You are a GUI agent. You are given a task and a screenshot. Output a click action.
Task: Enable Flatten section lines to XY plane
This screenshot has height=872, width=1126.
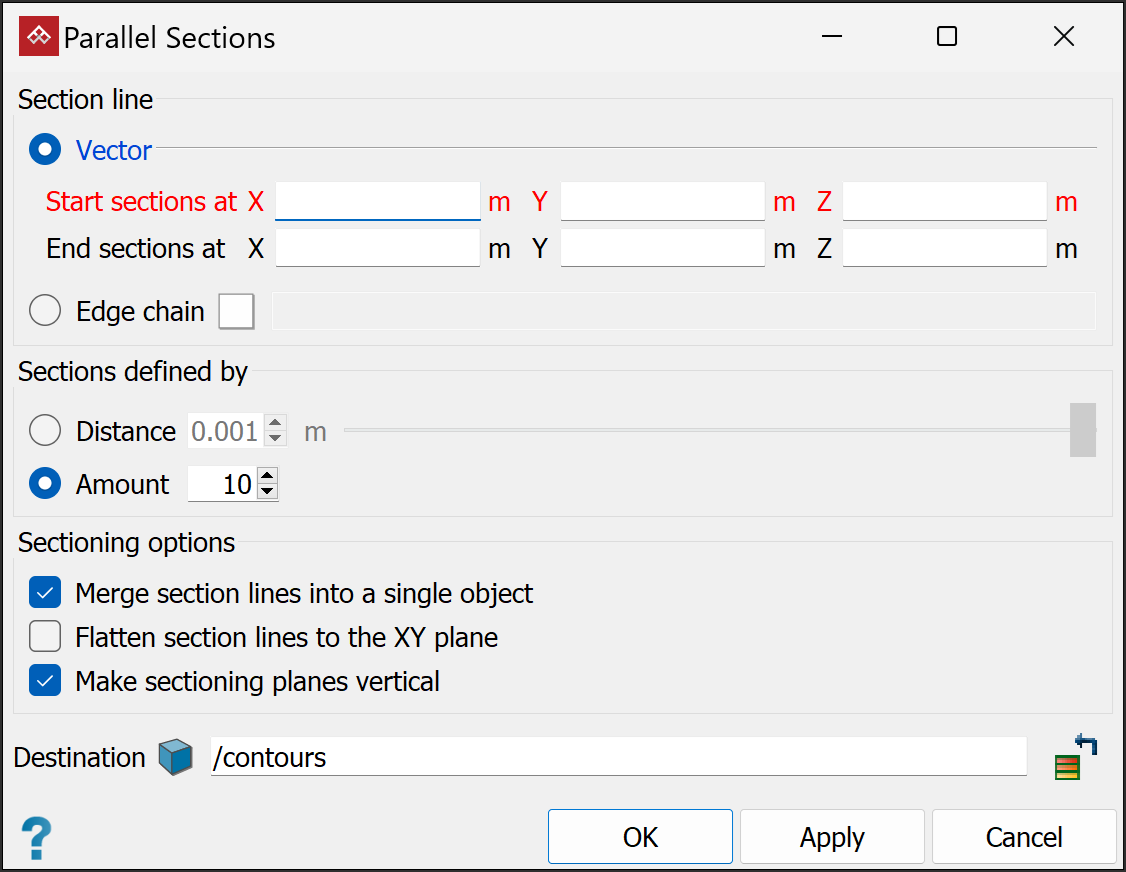coord(45,637)
